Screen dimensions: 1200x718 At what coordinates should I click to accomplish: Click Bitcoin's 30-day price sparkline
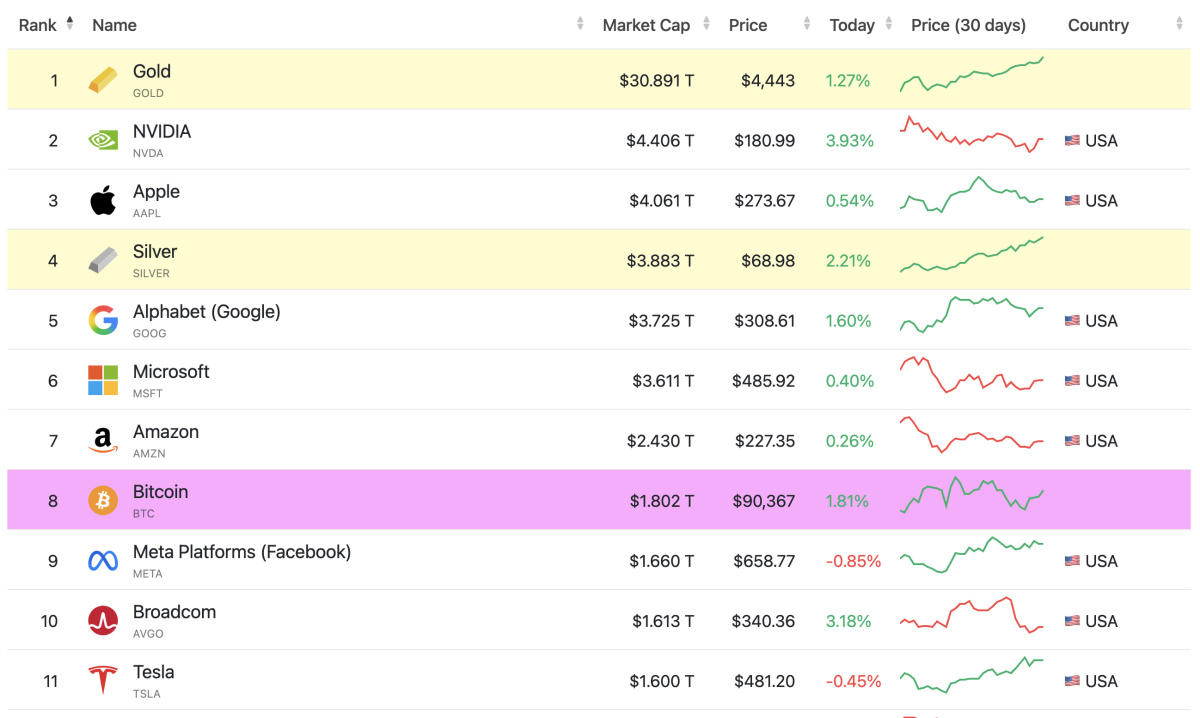(x=972, y=495)
